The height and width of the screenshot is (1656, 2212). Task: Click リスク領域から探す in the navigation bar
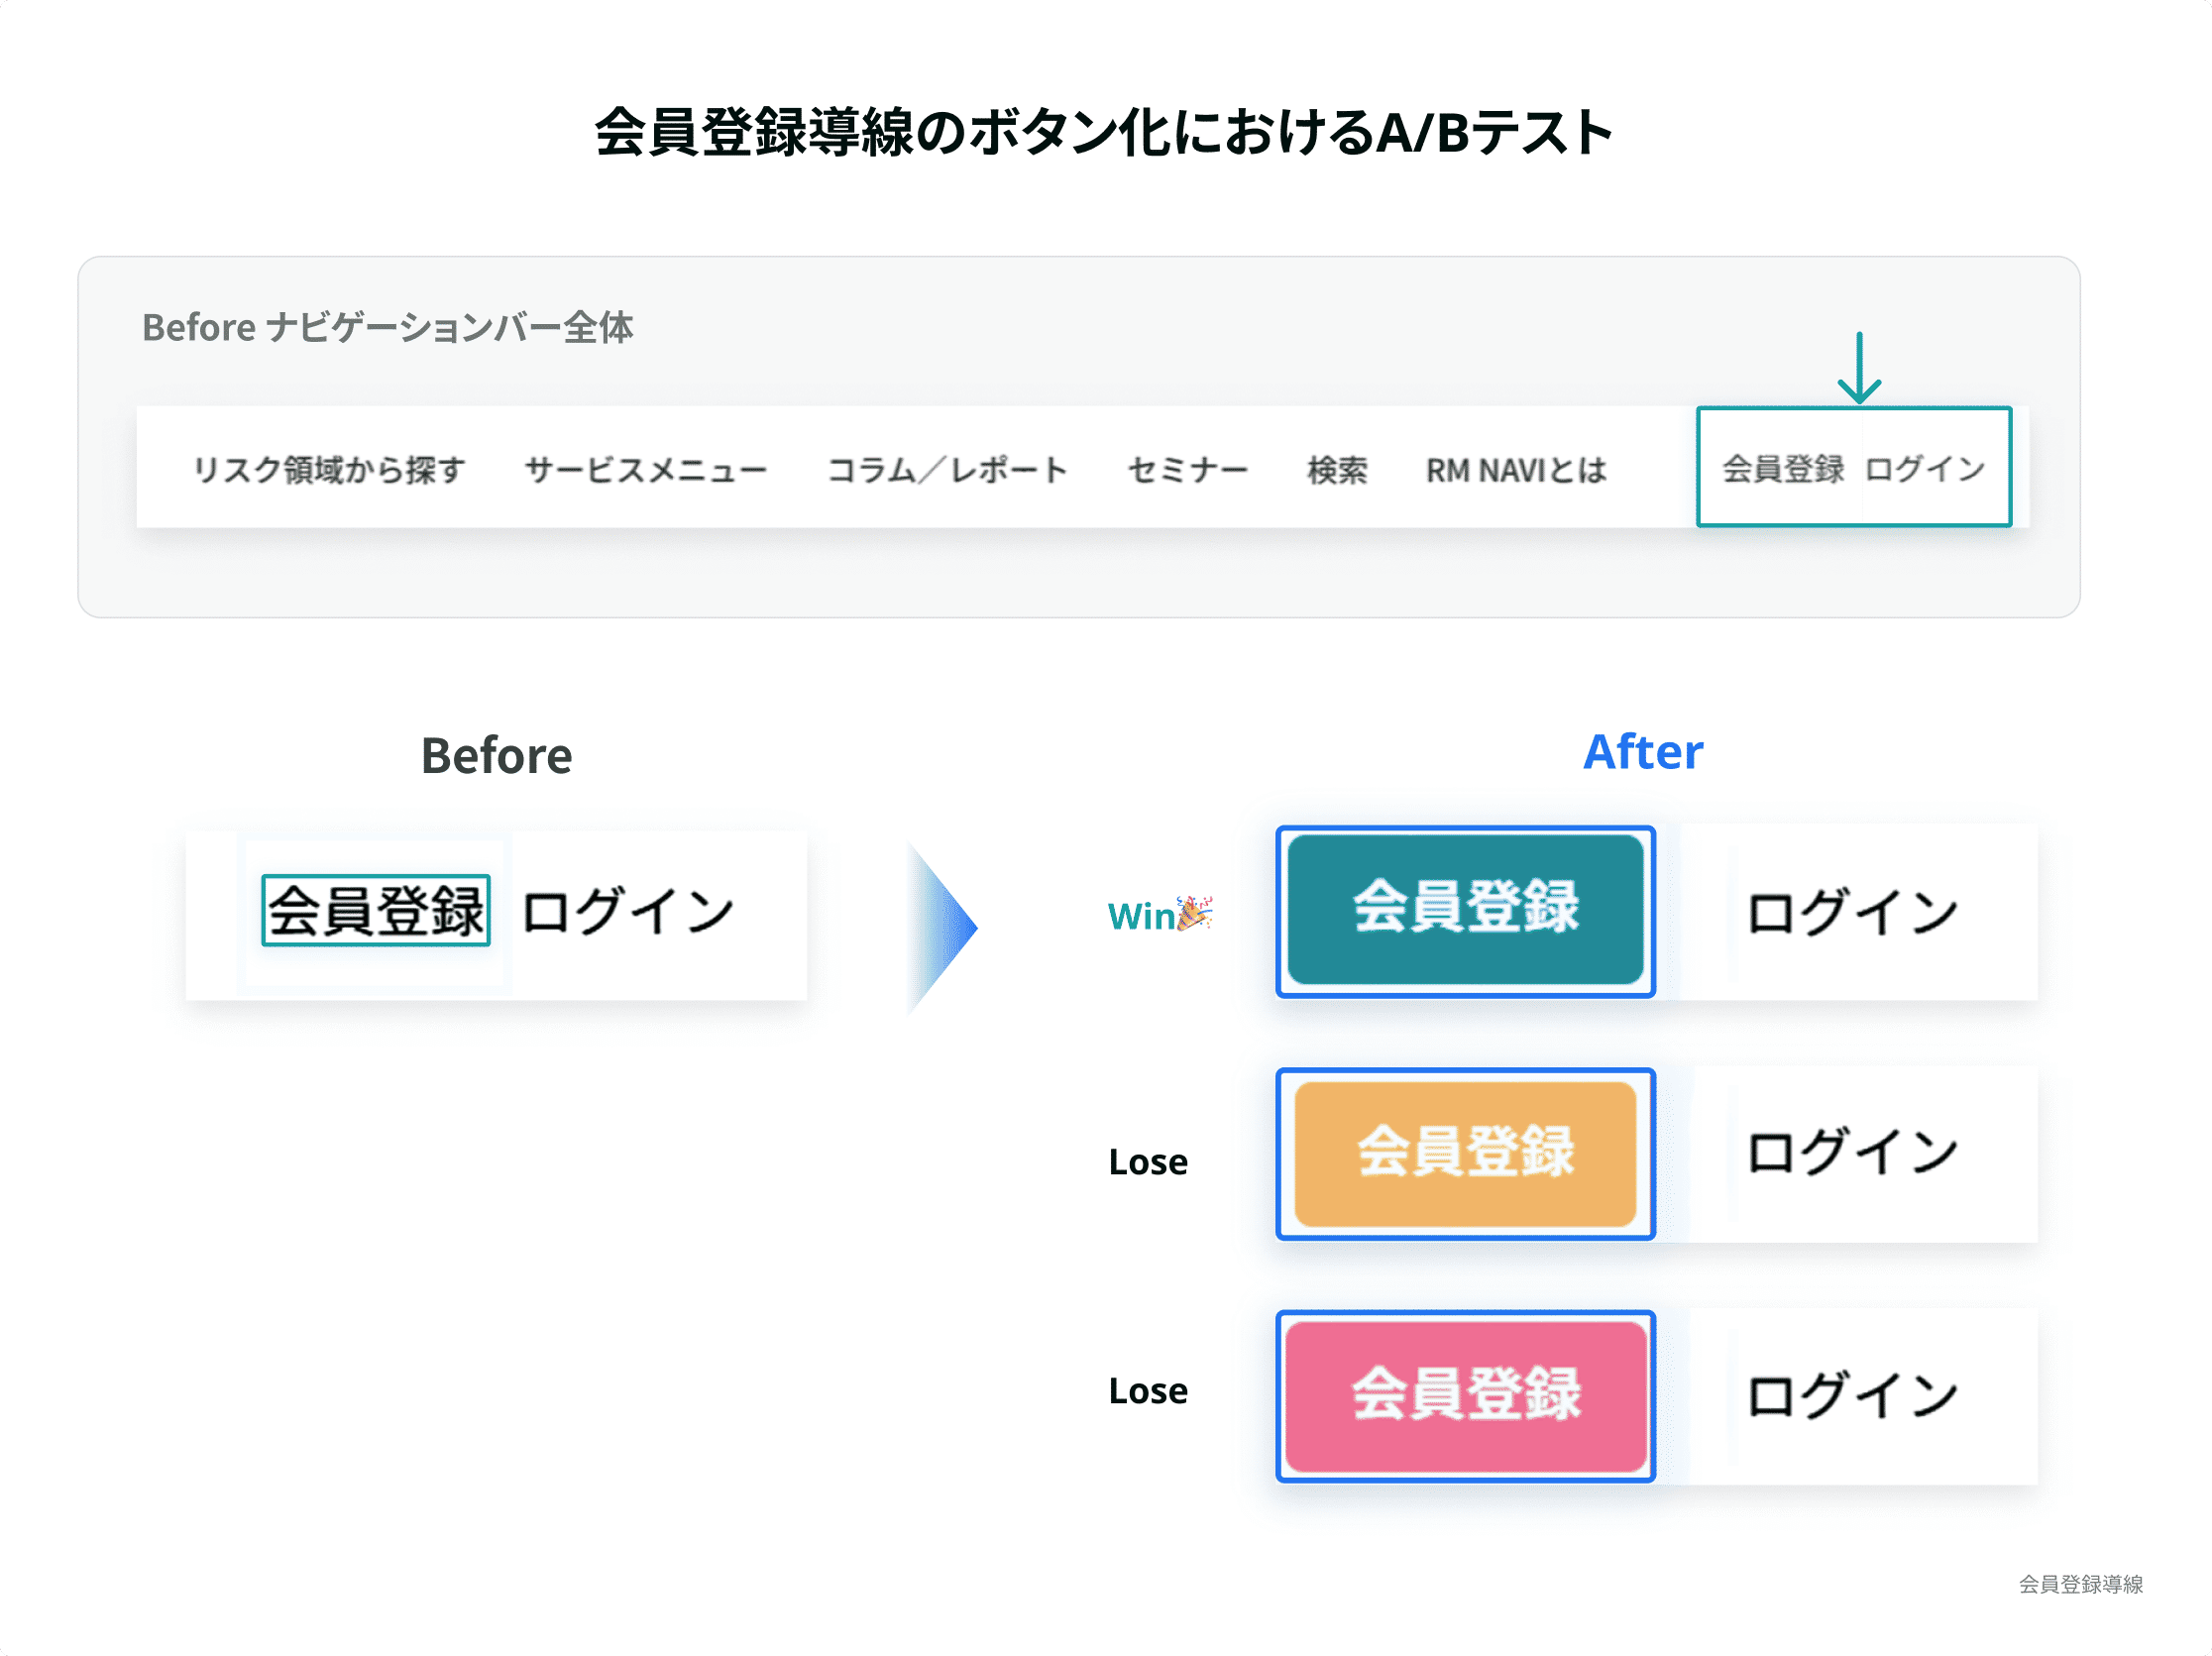(329, 469)
